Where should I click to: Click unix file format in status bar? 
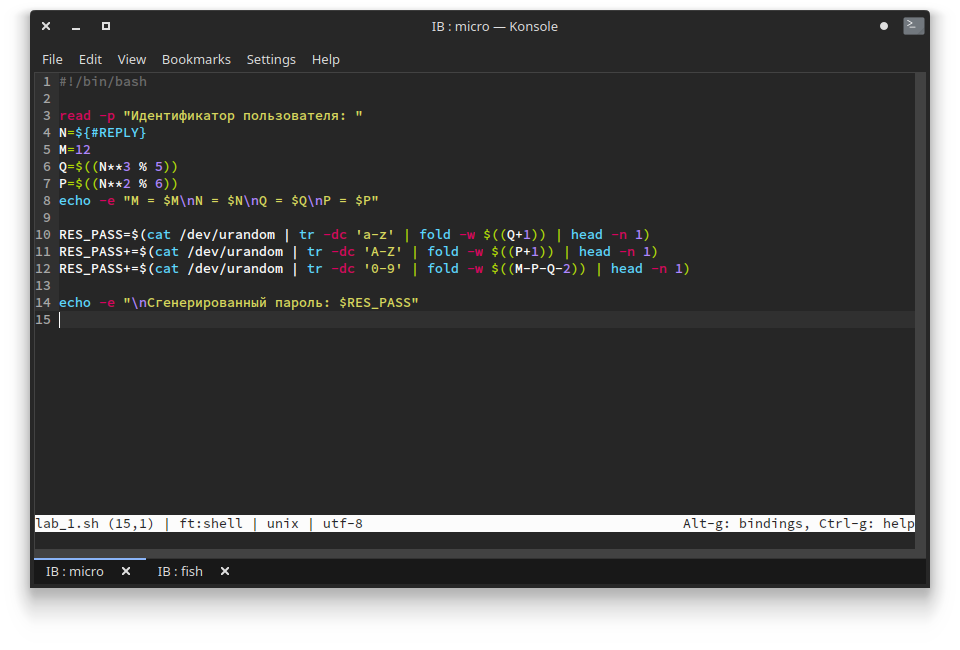(283, 523)
